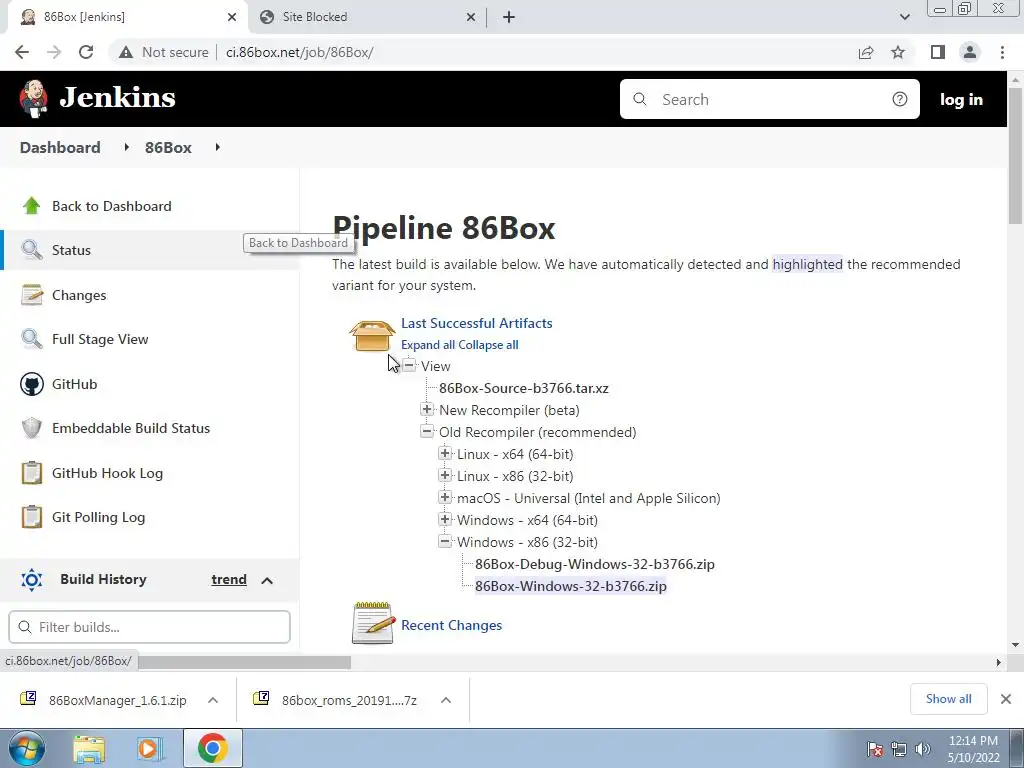Viewport: 1024px width, 768px height.
Task: Bookmark this page with the star icon
Action: point(898,52)
